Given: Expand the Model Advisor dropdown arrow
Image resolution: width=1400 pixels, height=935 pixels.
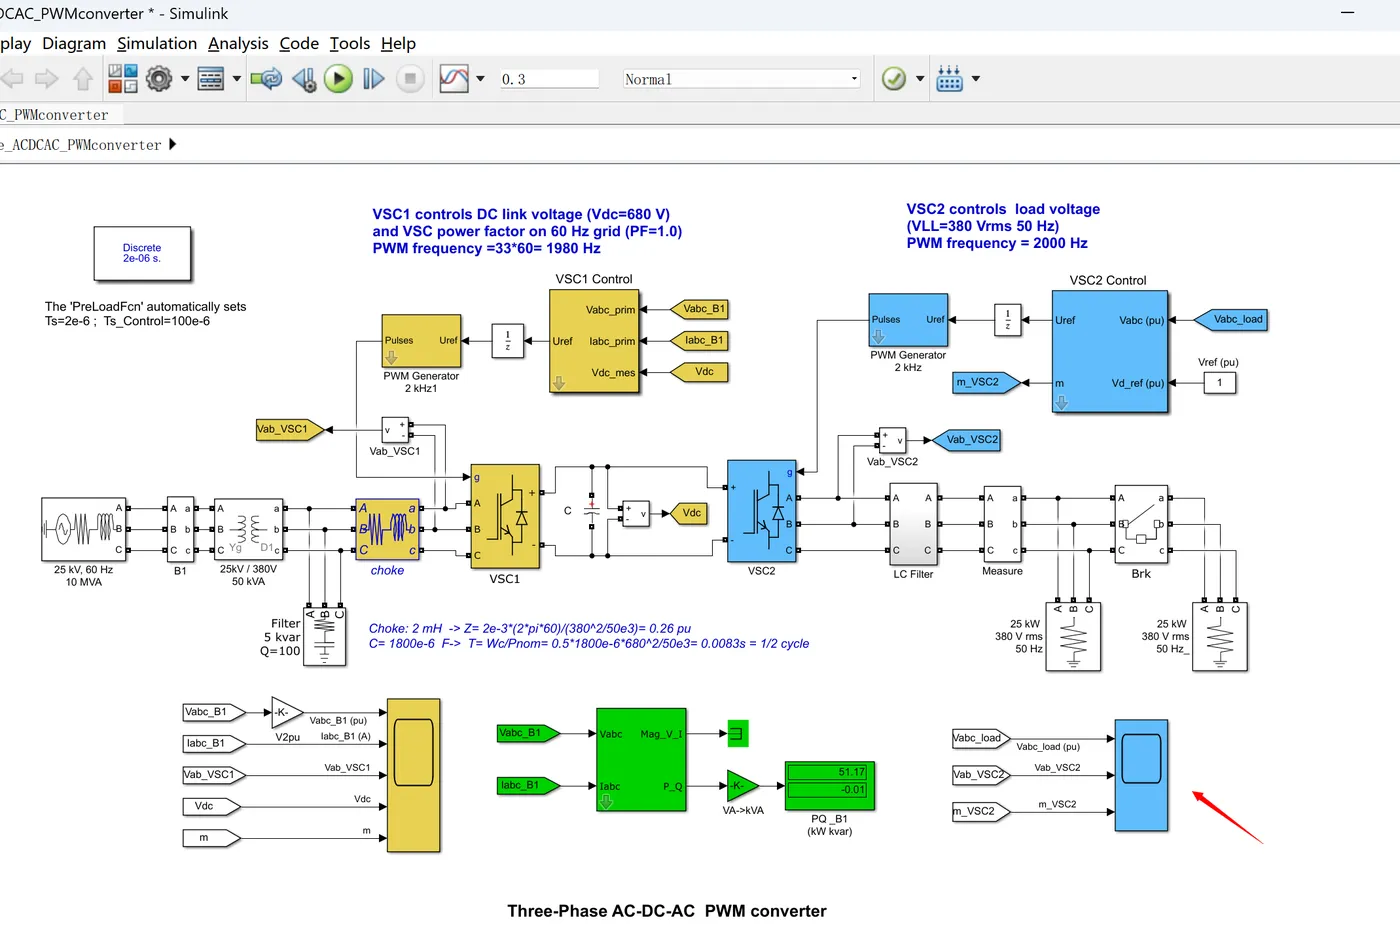Looking at the screenshot, I should tap(920, 79).
